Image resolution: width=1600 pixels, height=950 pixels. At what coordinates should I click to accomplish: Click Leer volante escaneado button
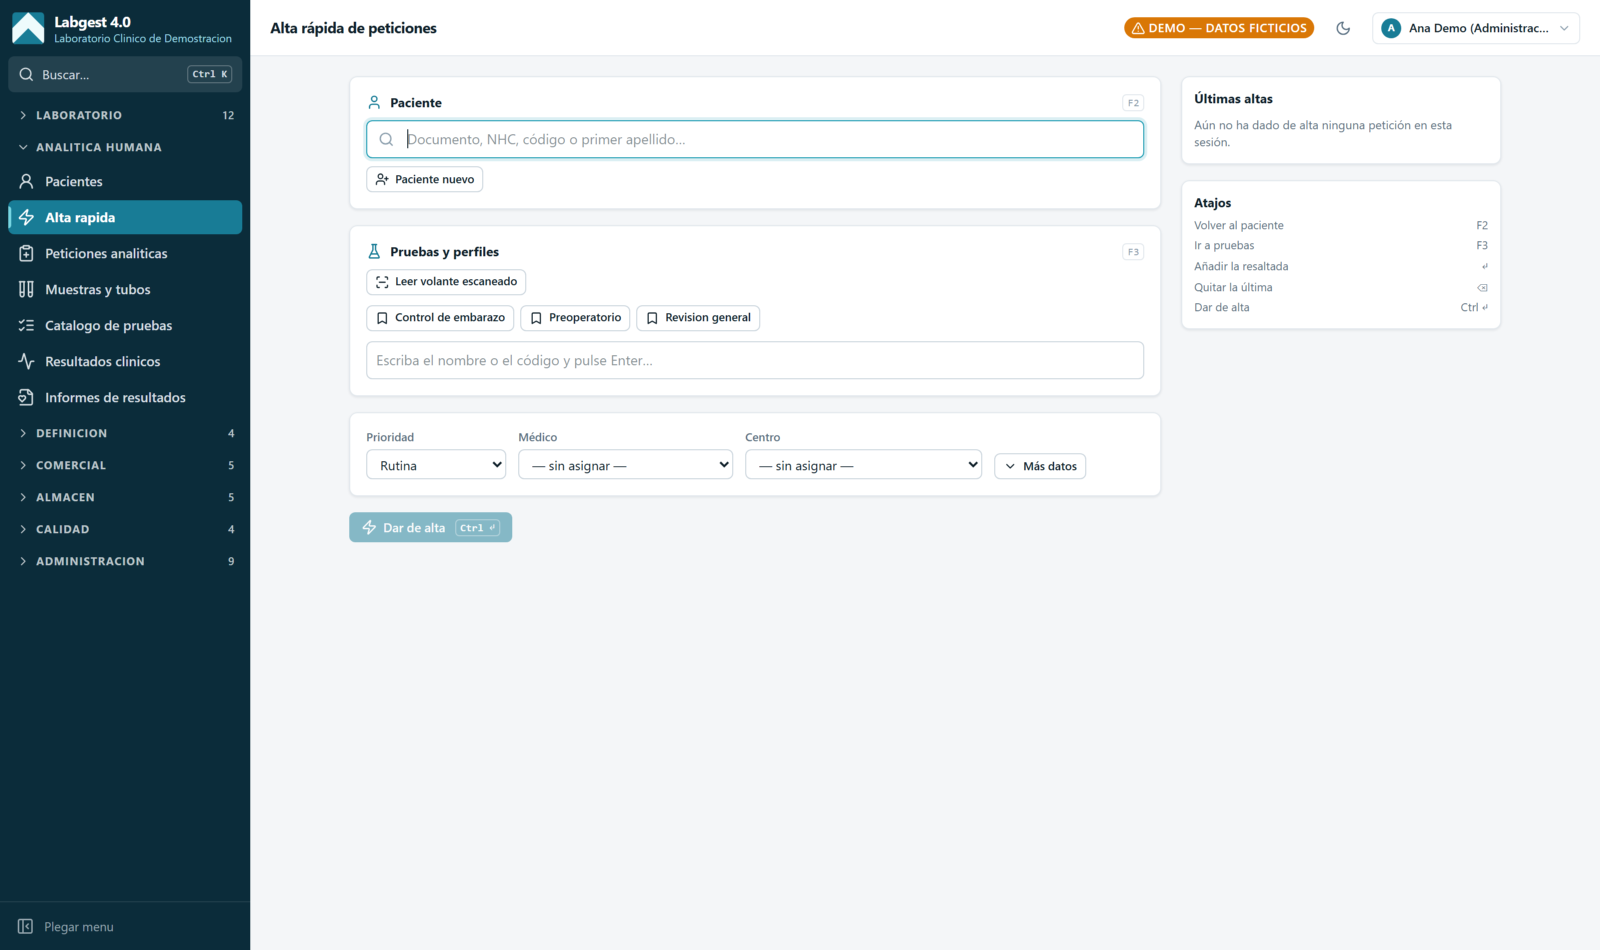click(x=446, y=282)
